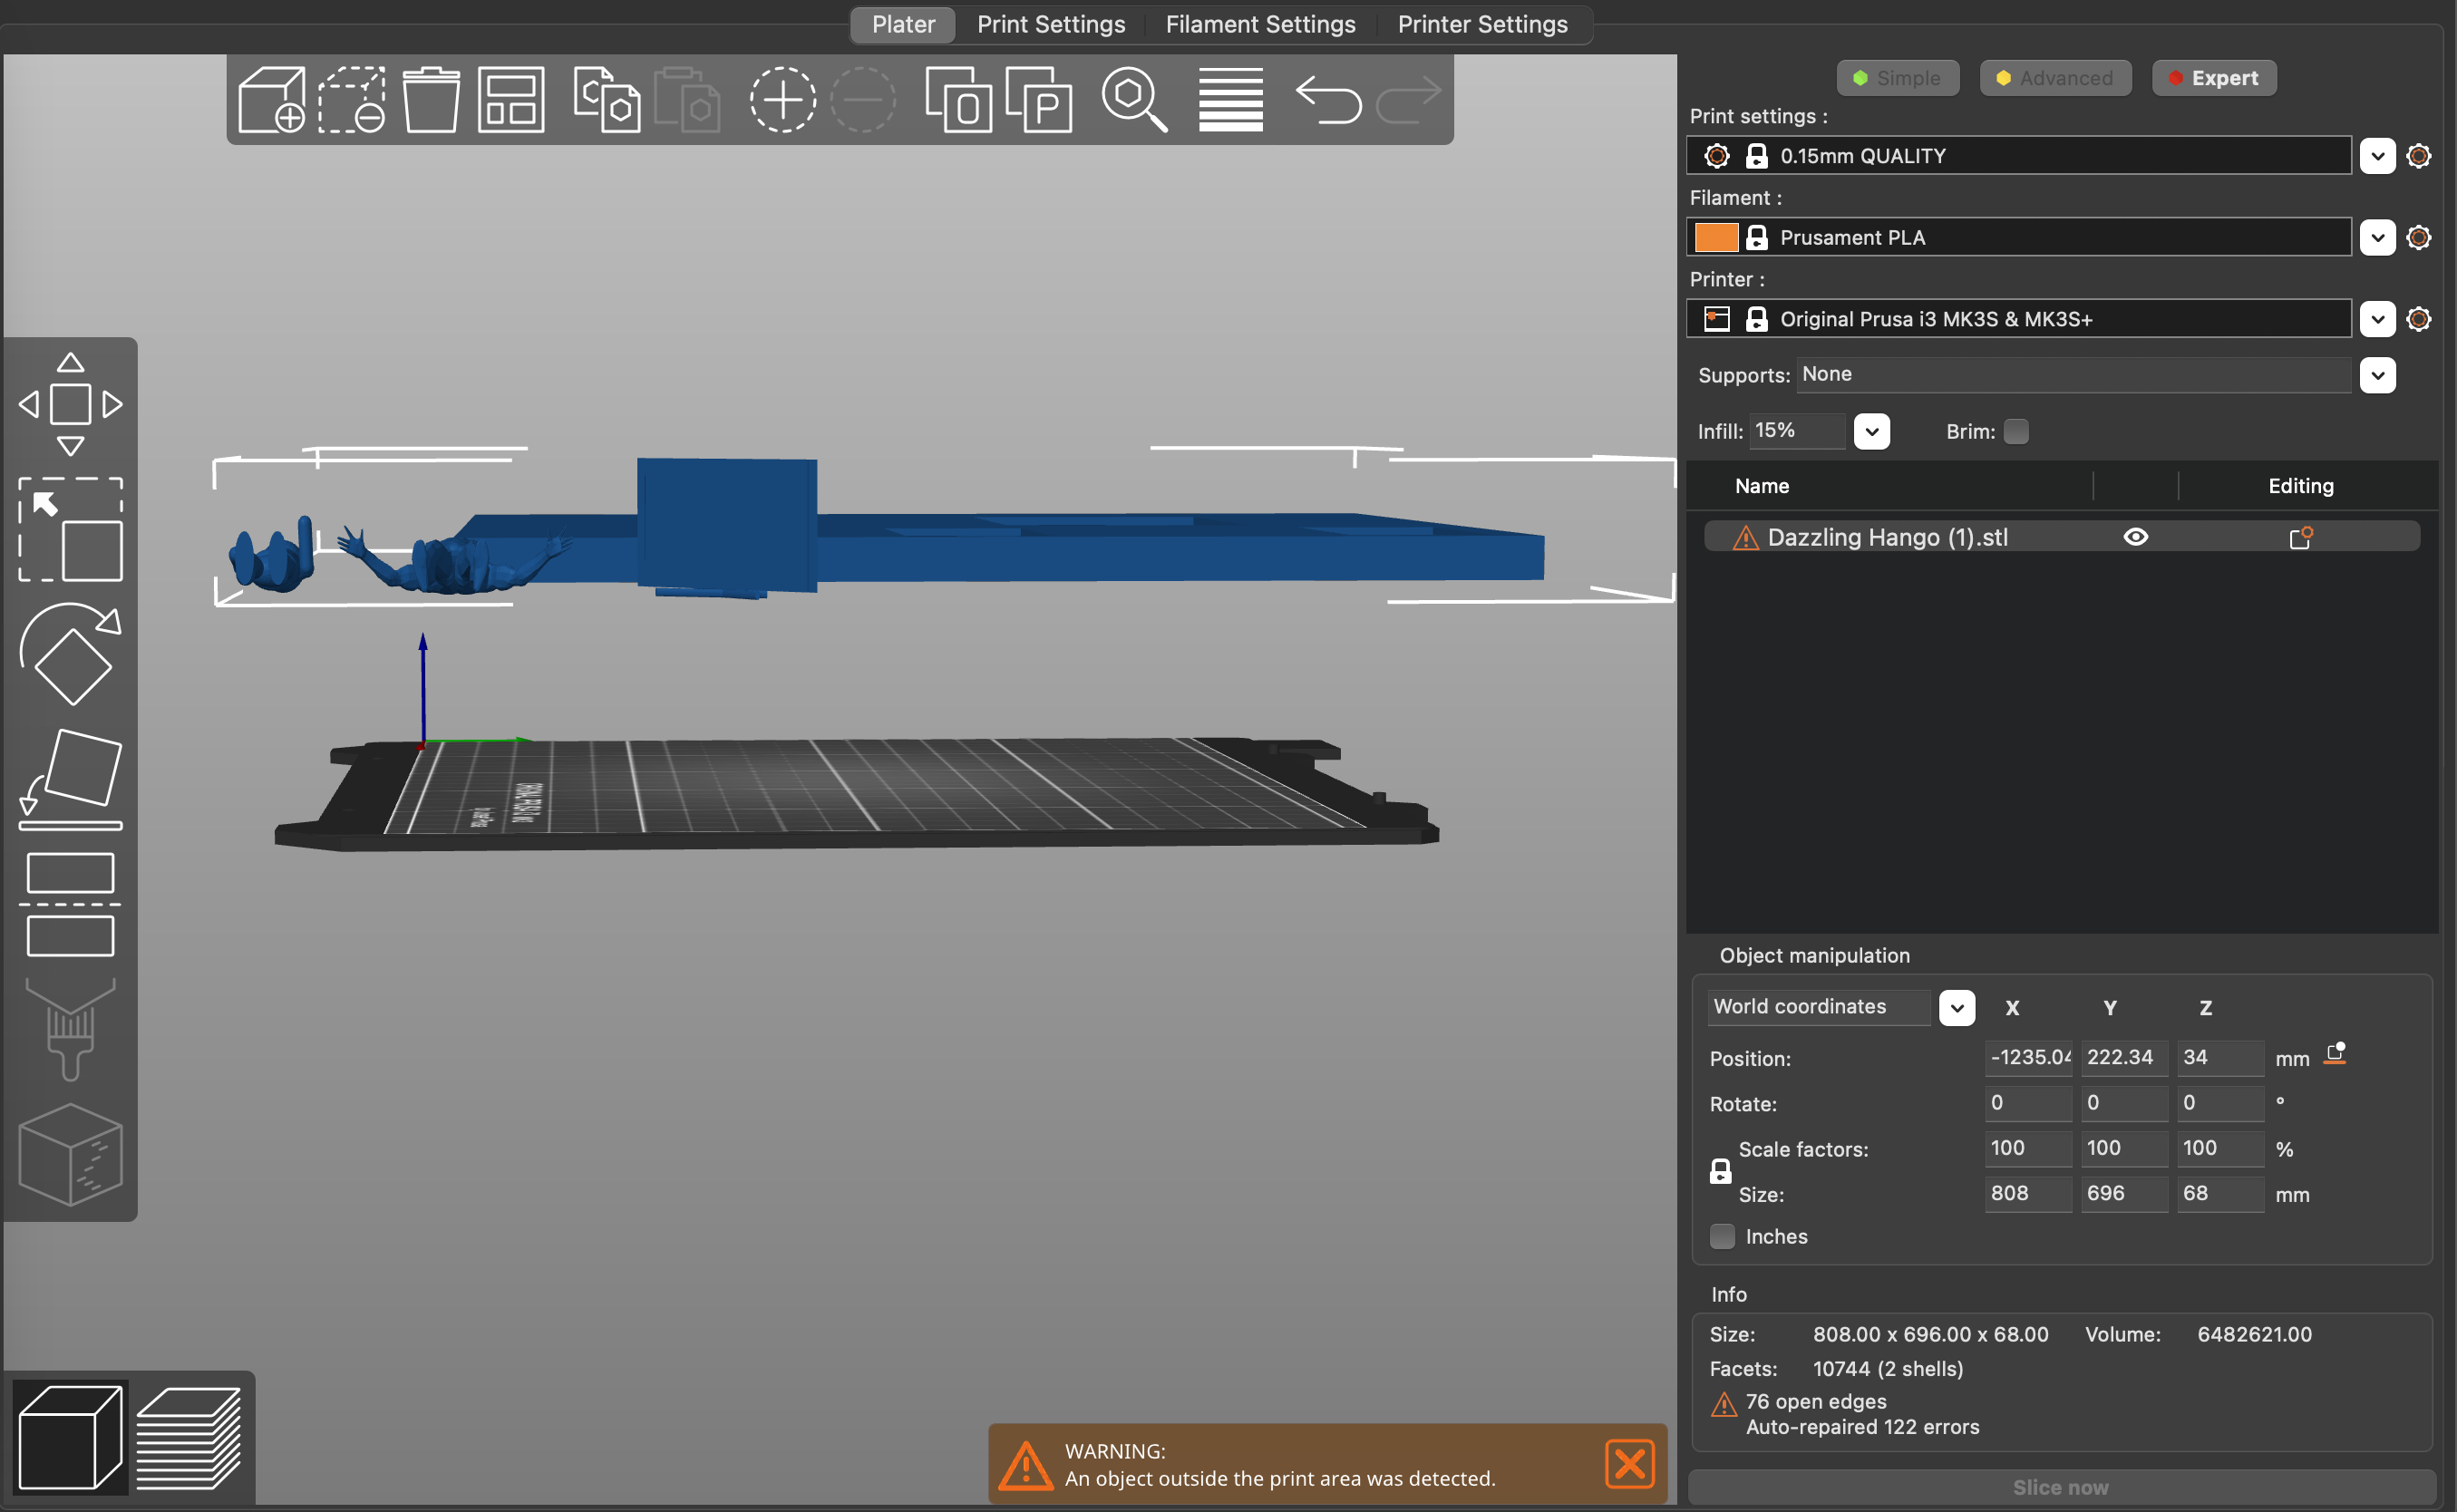Image resolution: width=2457 pixels, height=1512 pixels.
Task: Edit the X position value field
Action: [x=2027, y=1057]
